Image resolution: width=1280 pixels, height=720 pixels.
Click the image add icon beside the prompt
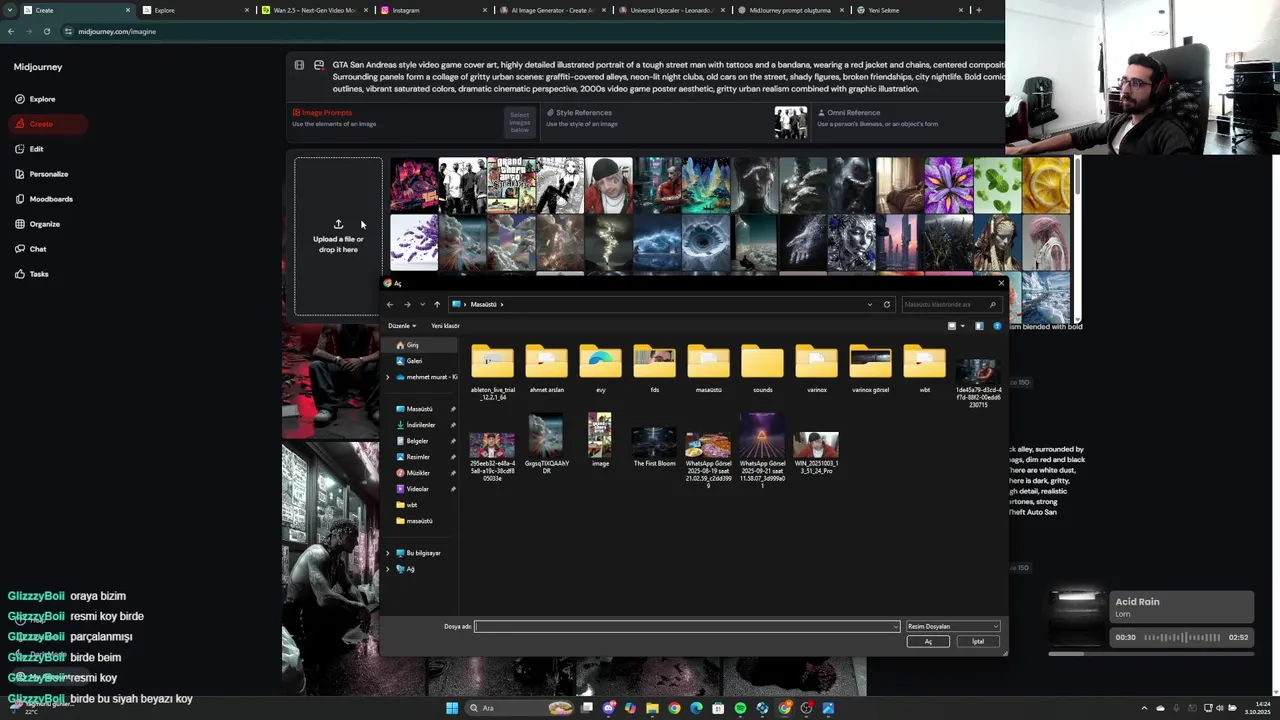pyautogui.click(x=319, y=65)
